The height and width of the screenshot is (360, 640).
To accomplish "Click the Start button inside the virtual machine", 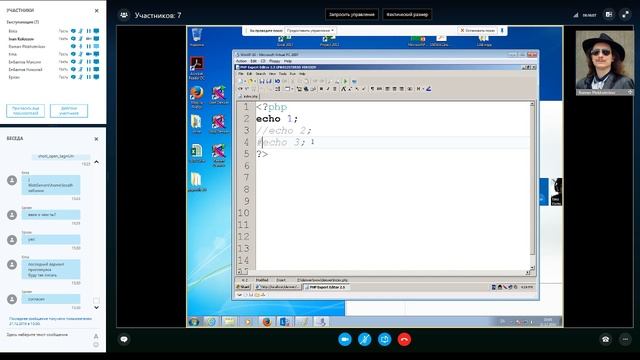I will (243, 287).
